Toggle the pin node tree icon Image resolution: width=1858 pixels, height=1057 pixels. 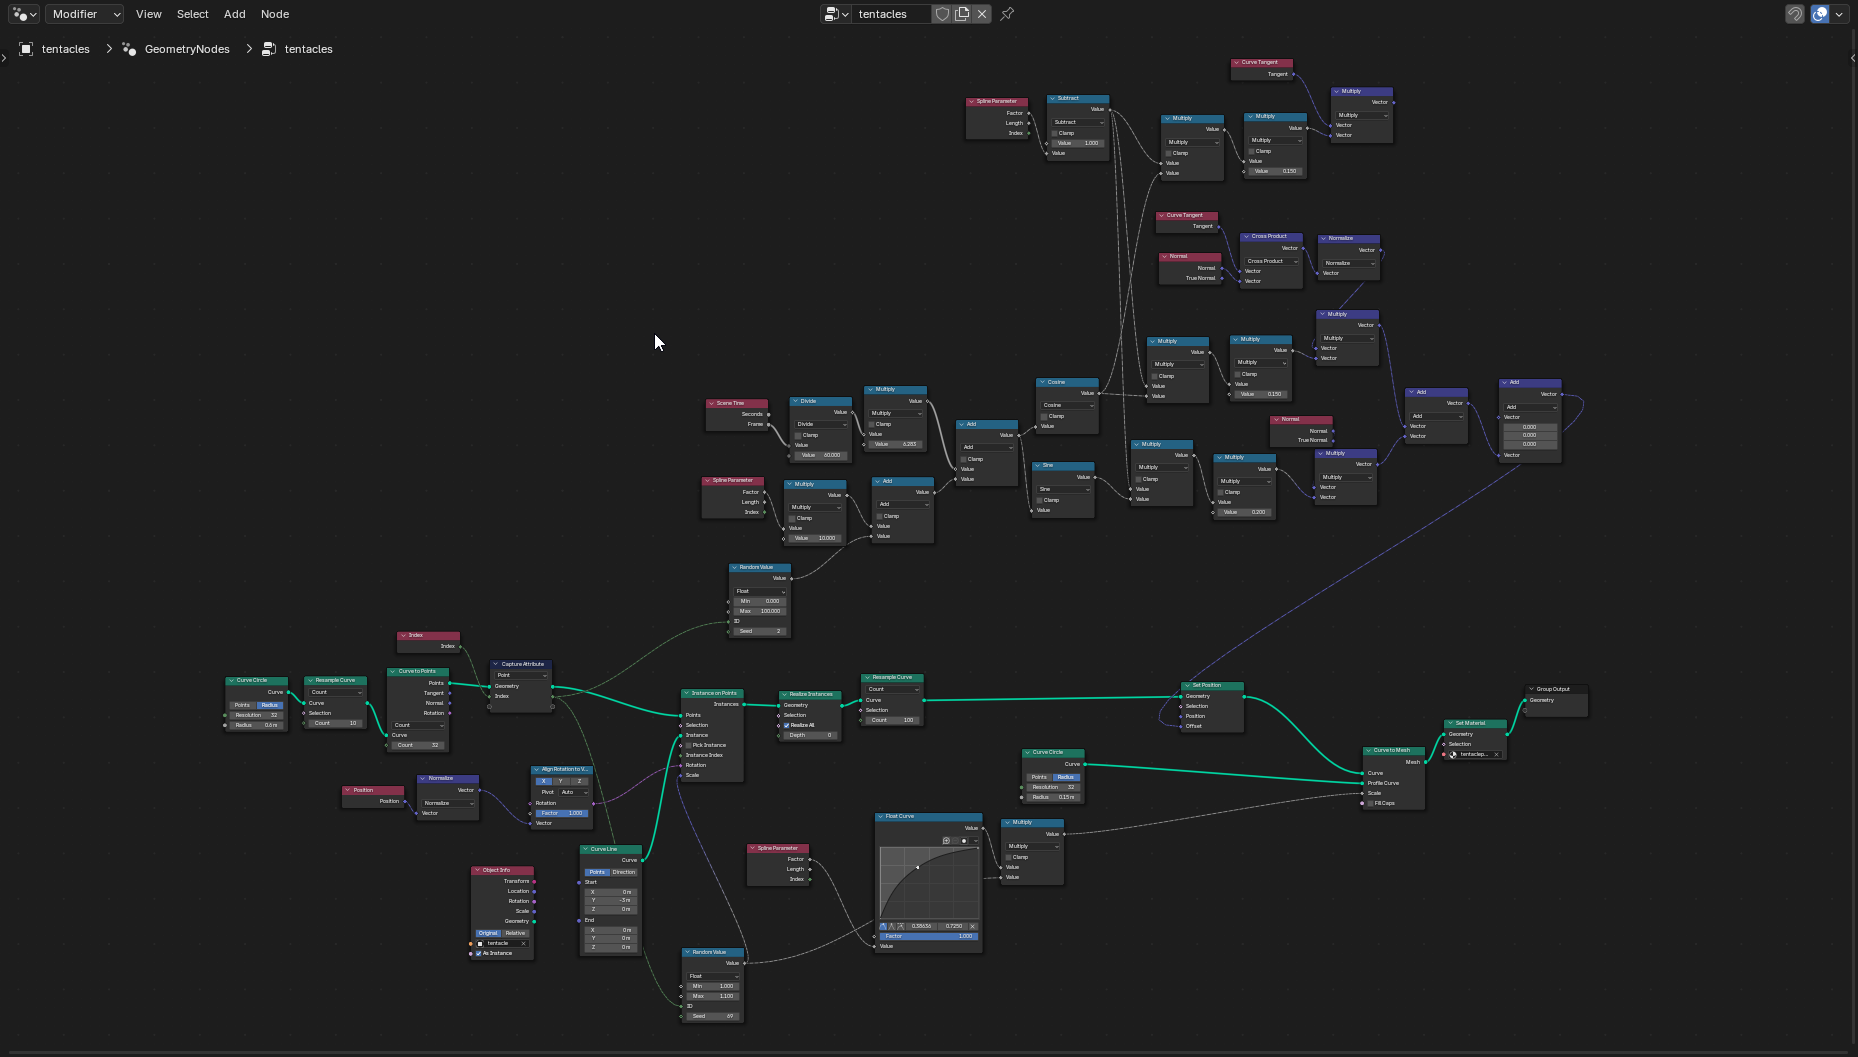(x=1007, y=14)
